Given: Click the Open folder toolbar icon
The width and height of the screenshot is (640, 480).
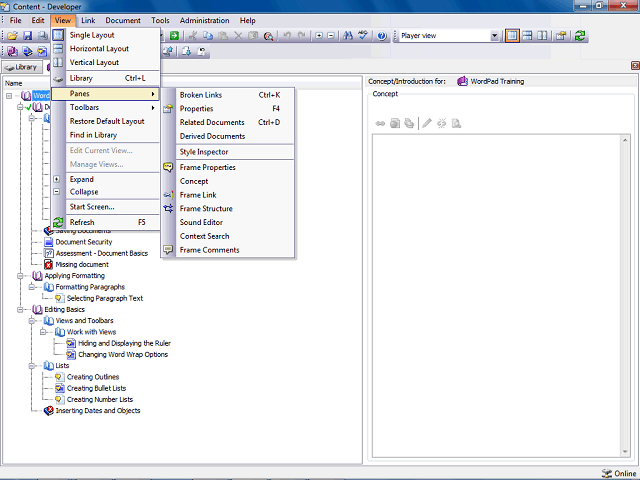Looking at the screenshot, I should coord(12,36).
